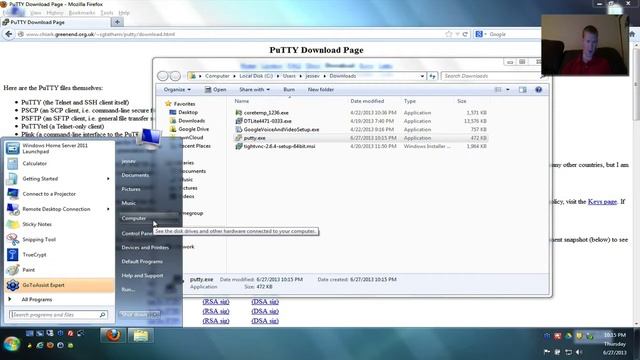640x360 pixels.
Task: Open Default Programs
Action: click(142, 261)
